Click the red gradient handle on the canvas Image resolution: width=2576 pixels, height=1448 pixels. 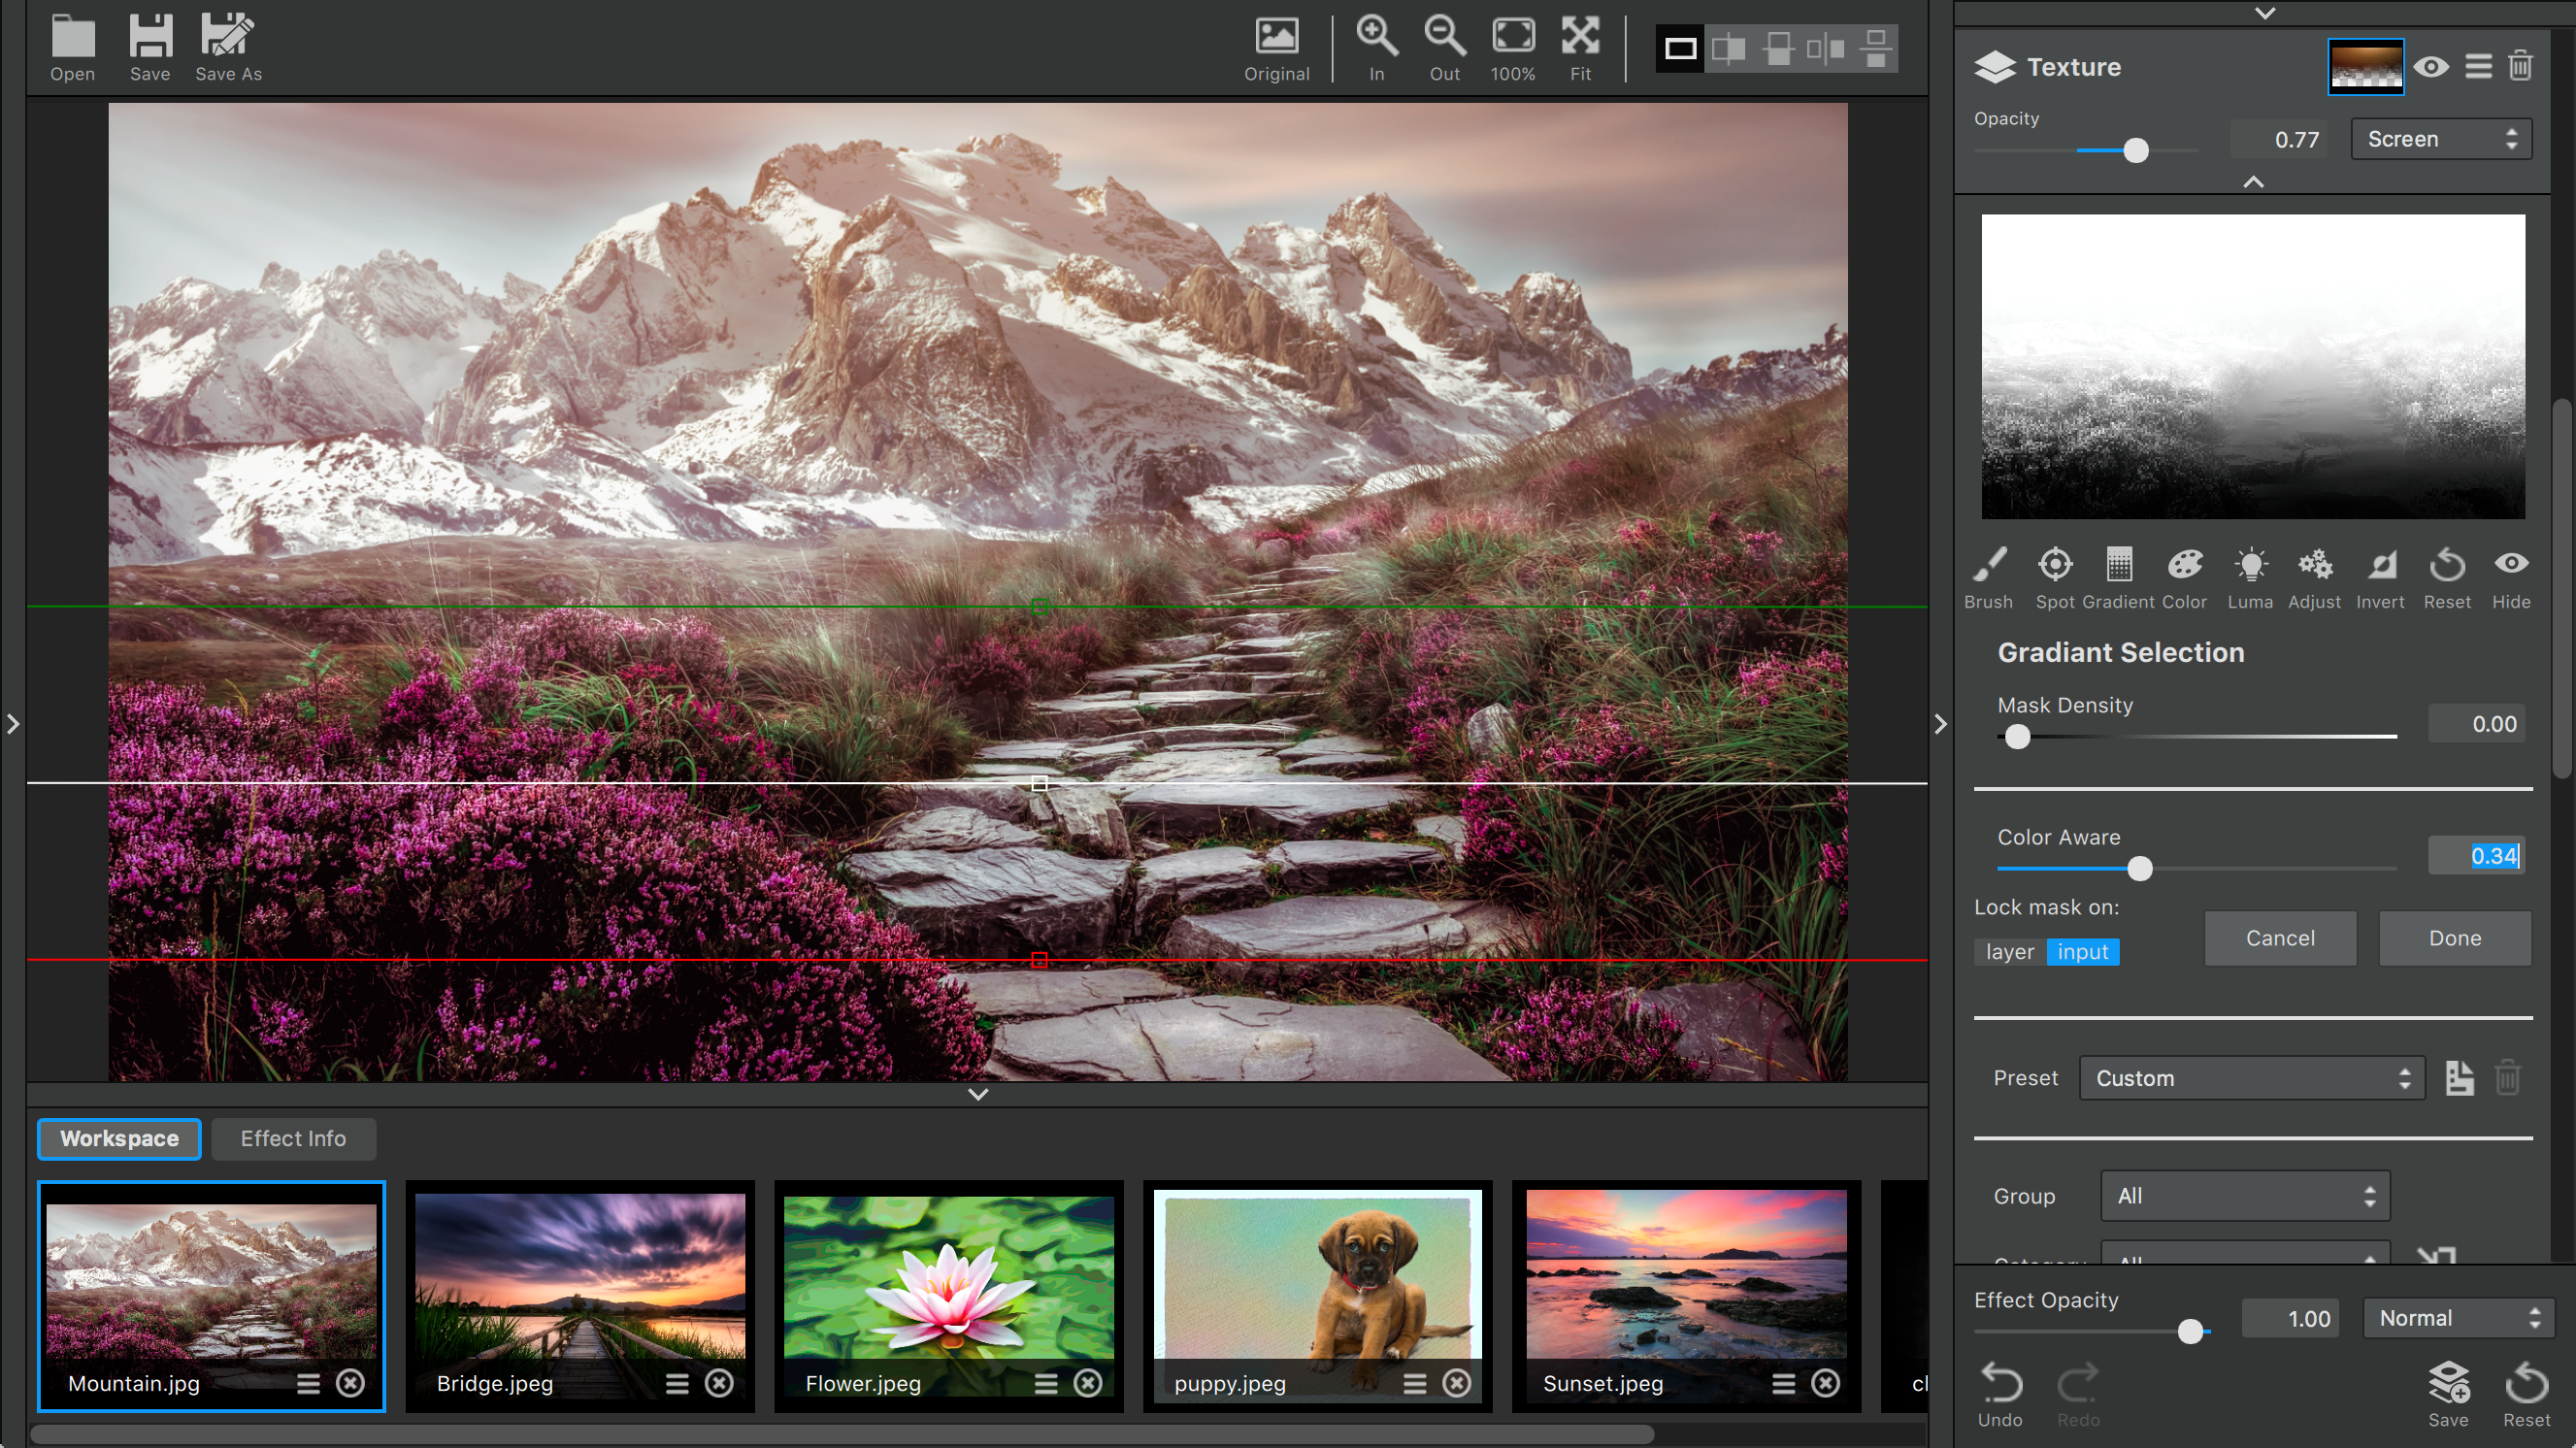[1039, 960]
